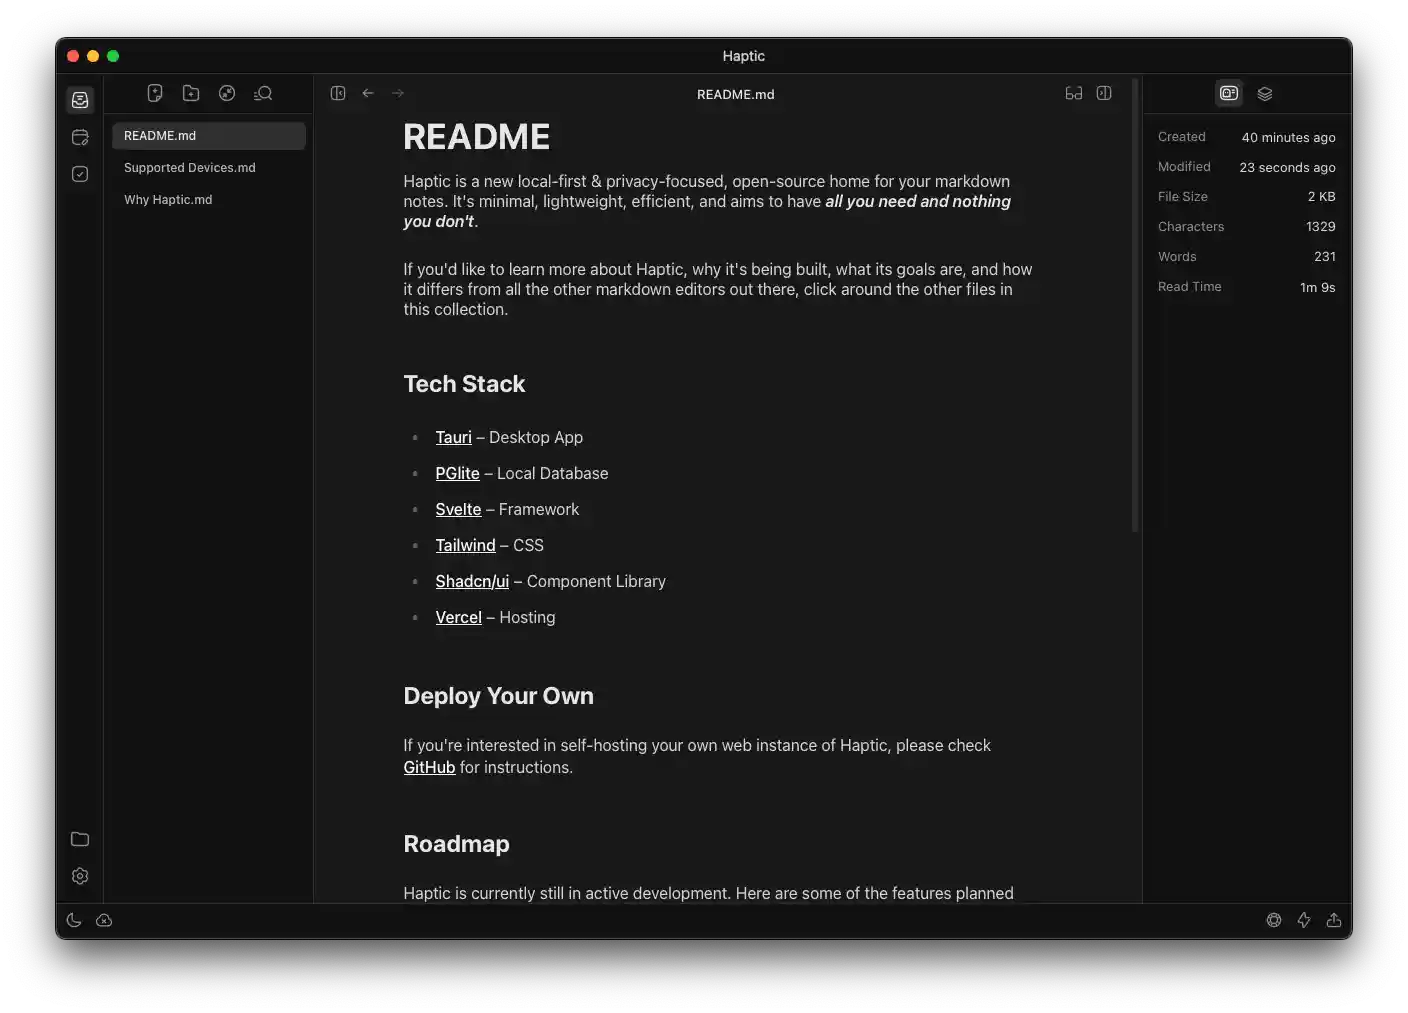Click the bold italic 'all you need and nothing' text
1408x1013 pixels.
(918, 201)
